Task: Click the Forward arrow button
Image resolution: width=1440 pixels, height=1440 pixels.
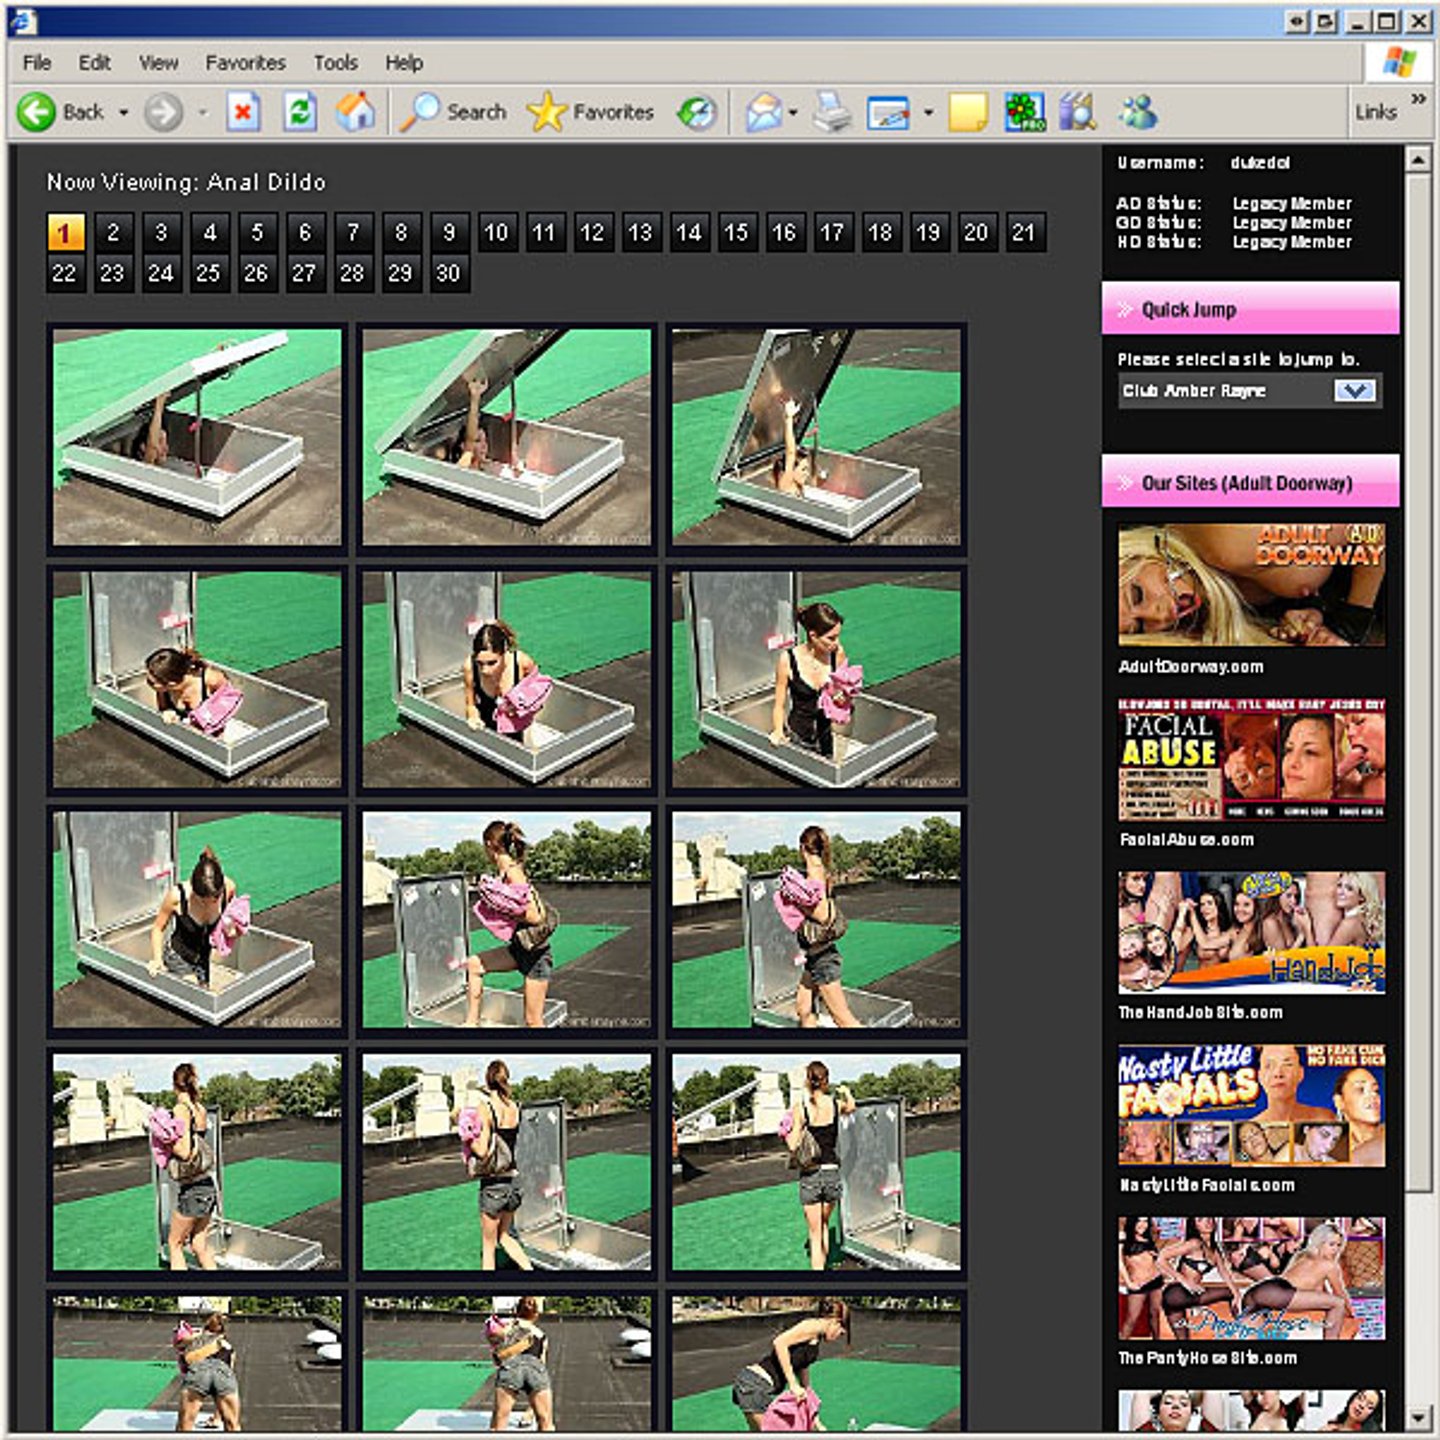Action: point(163,112)
